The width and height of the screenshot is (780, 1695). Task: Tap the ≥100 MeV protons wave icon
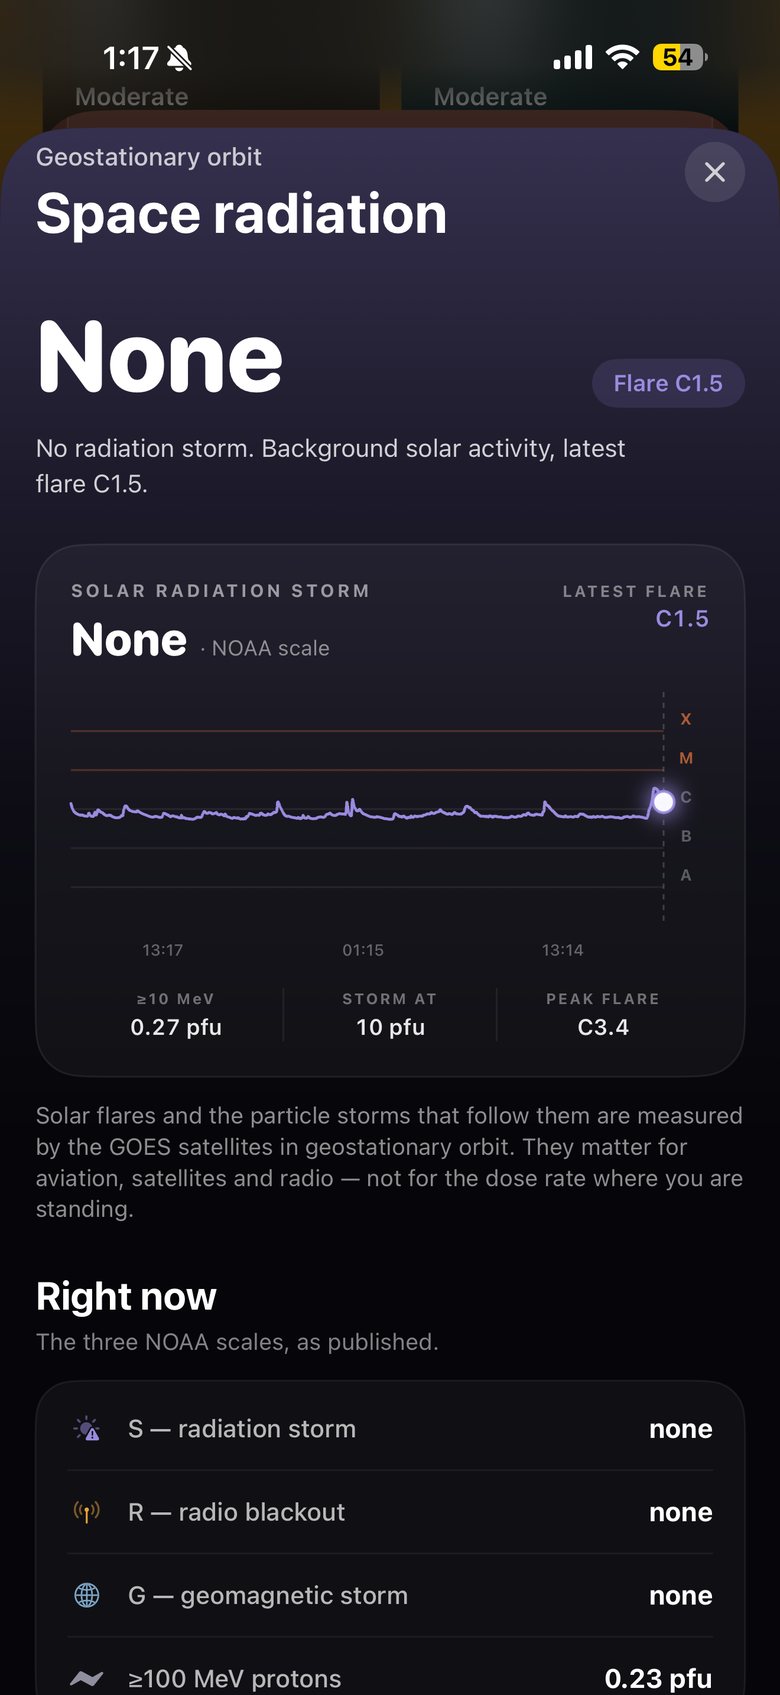tap(87, 1679)
